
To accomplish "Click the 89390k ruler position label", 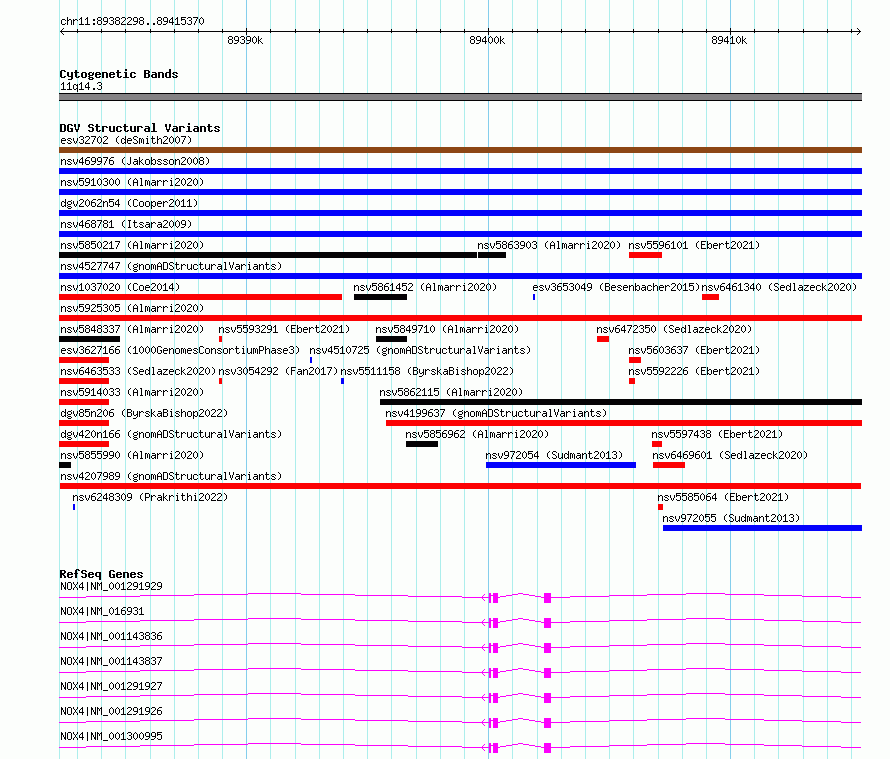I will [x=245, y=40].
